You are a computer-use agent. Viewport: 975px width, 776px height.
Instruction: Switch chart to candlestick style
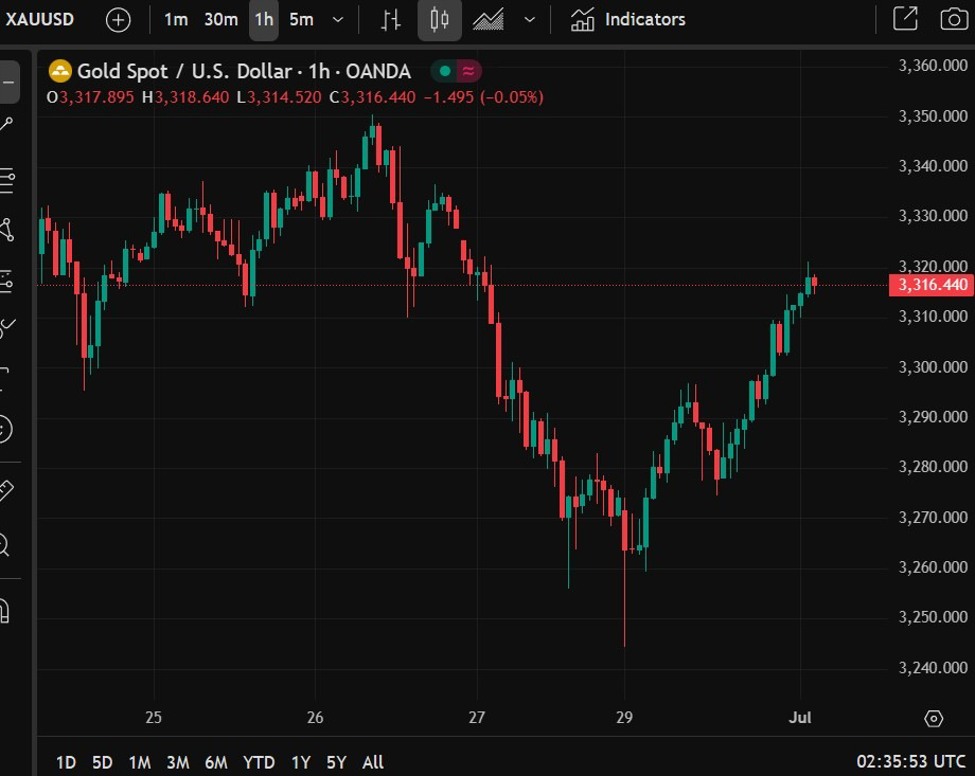tap(439, 19)
